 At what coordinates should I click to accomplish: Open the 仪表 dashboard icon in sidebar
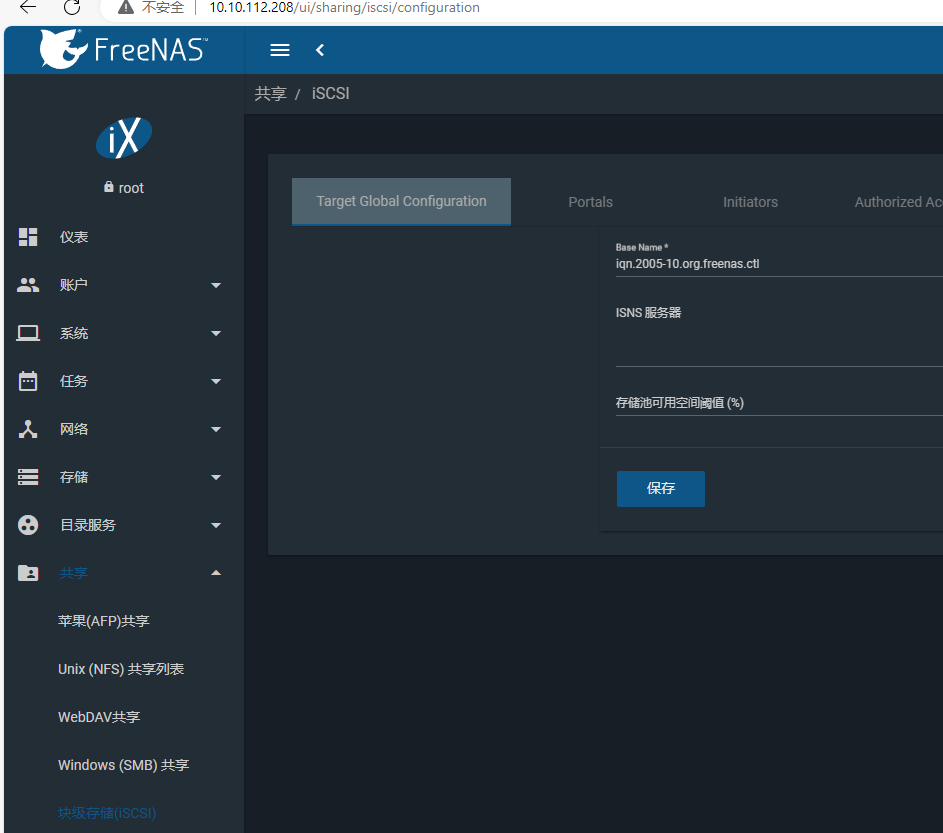27,237
